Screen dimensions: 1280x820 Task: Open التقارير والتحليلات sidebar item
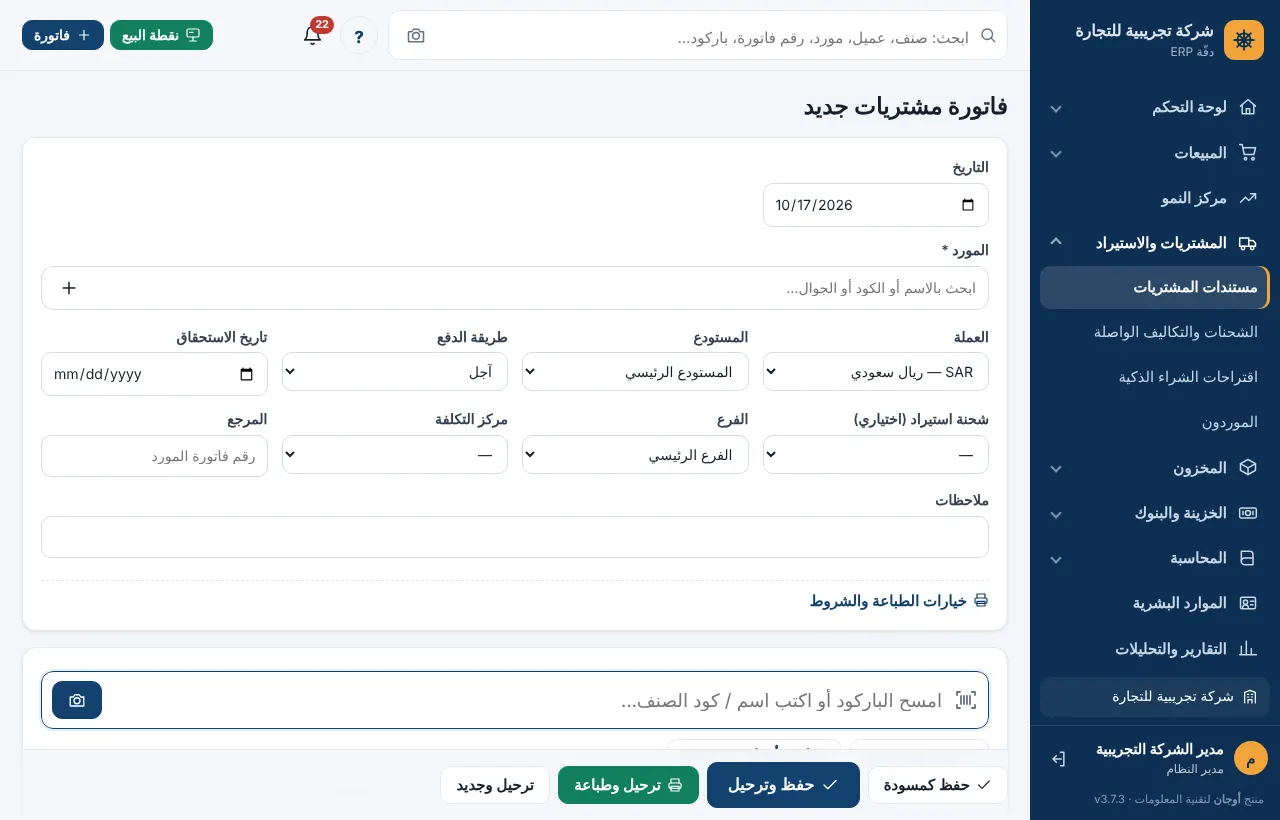1155,649
